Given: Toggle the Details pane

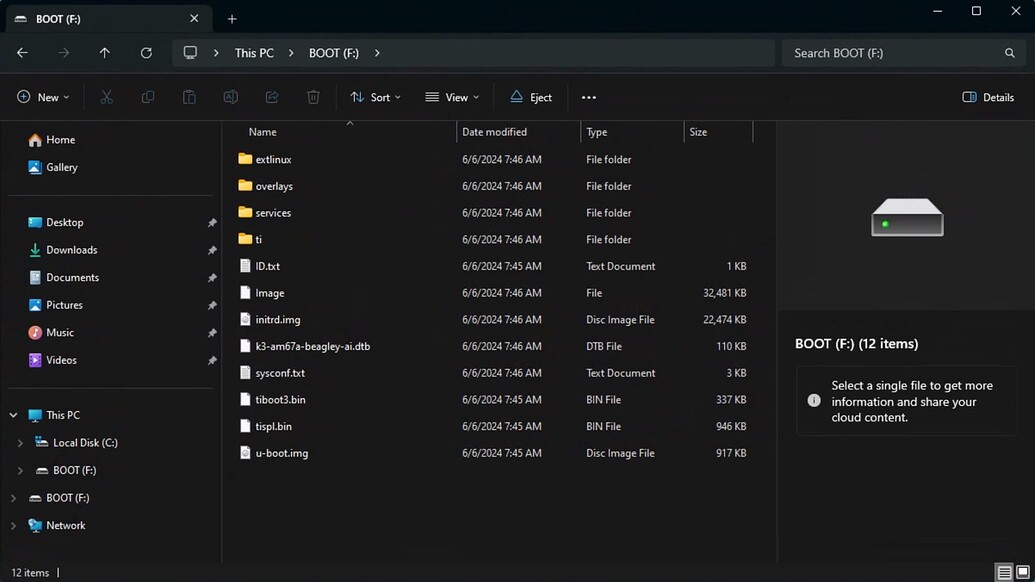Looking at the screenshot, I should 988,97.
